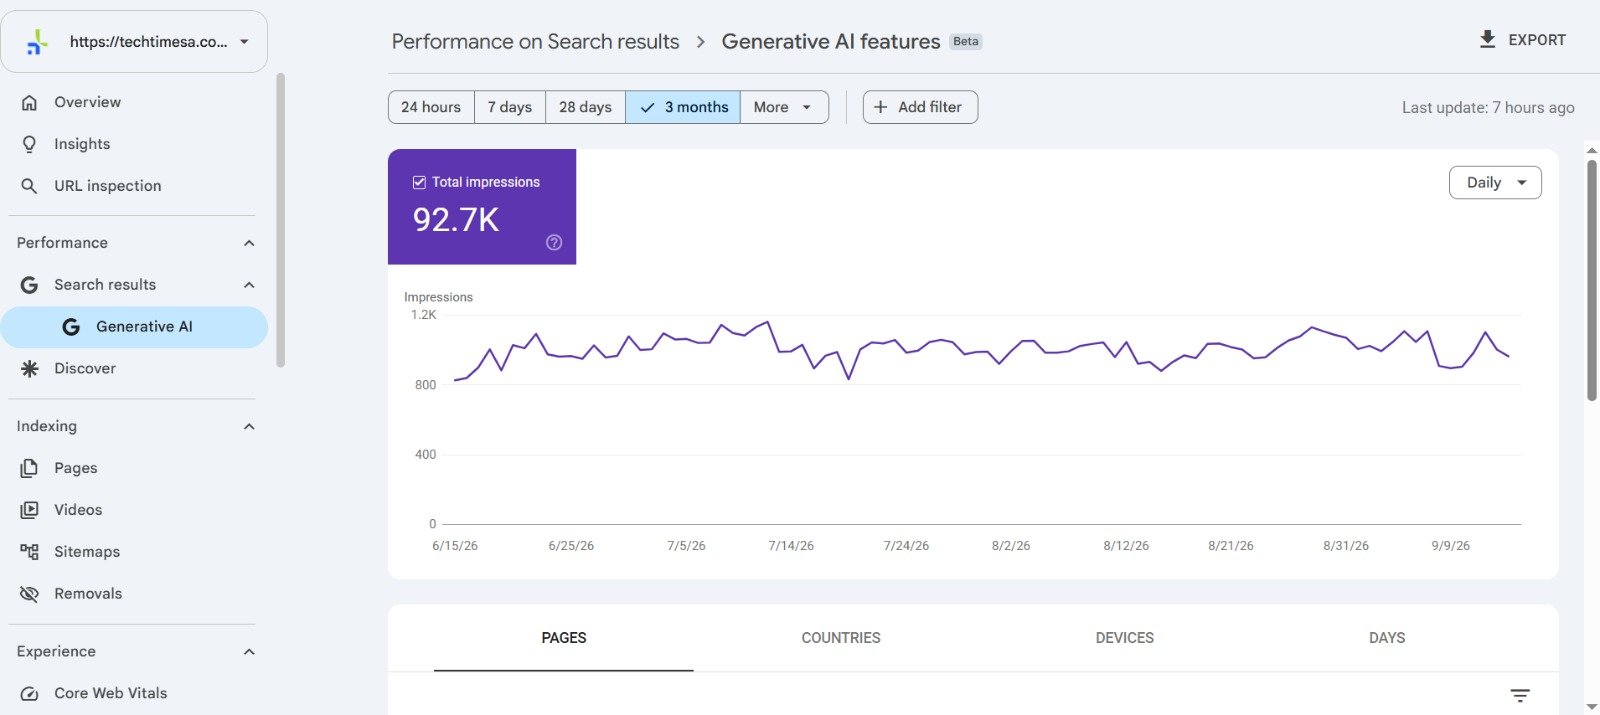The width and height of the screenshot is (1600, 715).
Task: Collapse the Indexing section
Action: (249, 427)
